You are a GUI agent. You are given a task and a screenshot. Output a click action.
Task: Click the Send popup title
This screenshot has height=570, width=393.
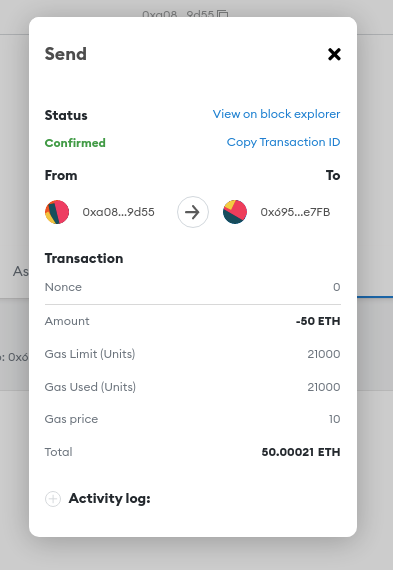66,54
